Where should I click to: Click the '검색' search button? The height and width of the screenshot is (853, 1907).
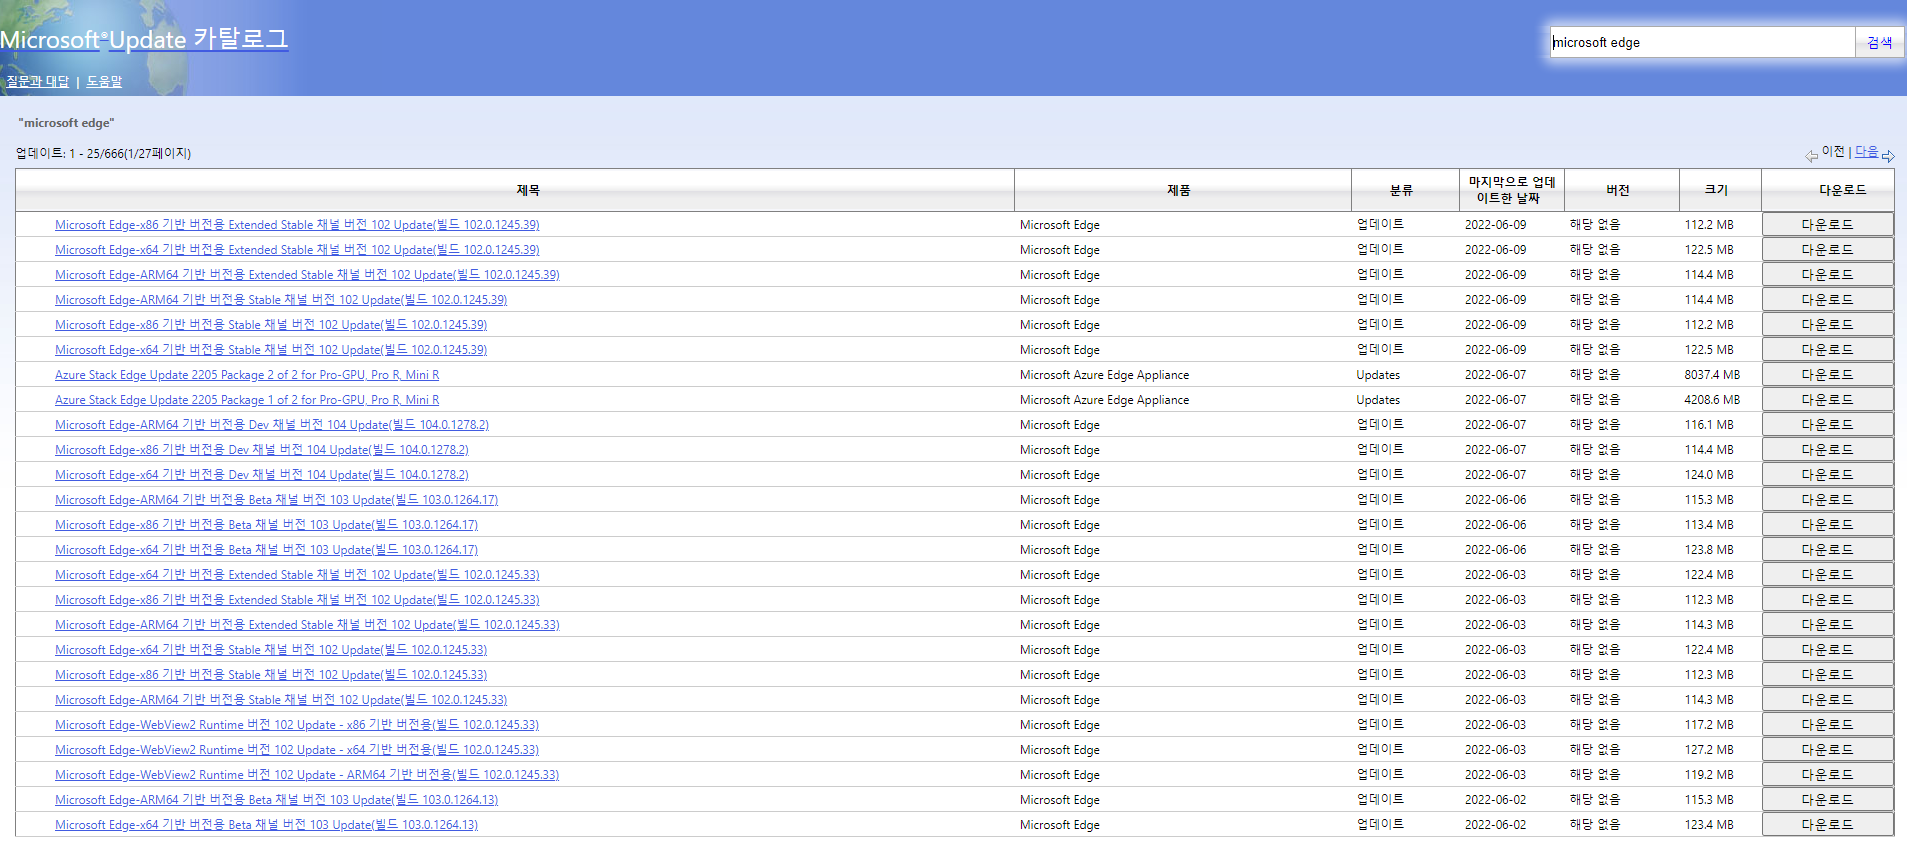(x=1879, y=42)
